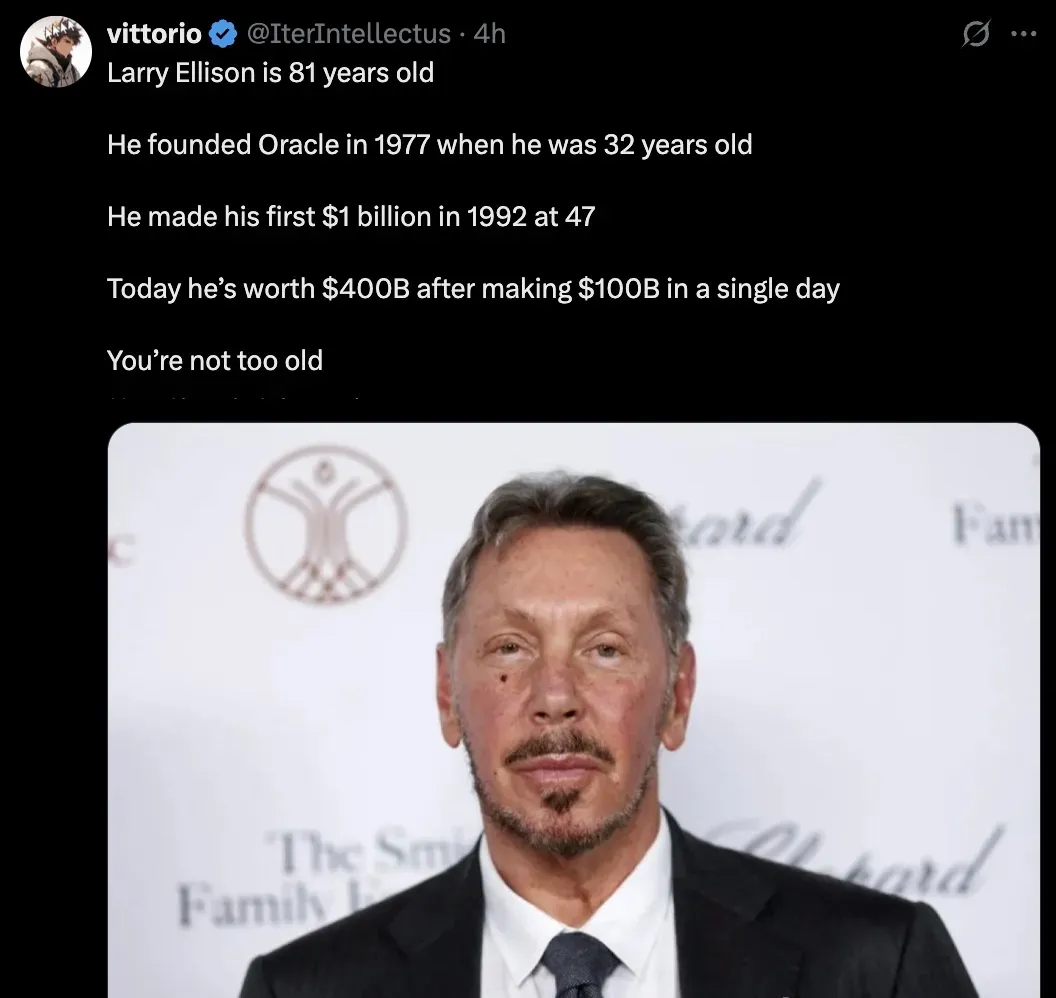Click the '$400B' net worth line
The width and height of the screenshot is (1056, 998).
click(x=473, y=288)
